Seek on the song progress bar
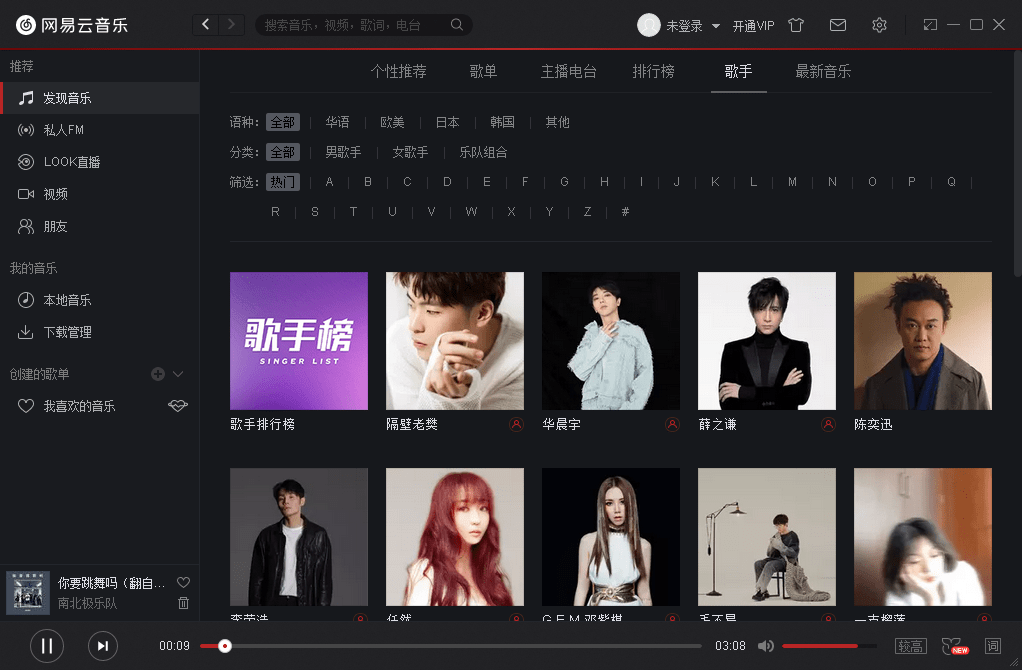The image size is (1022, 670). [x=451, y=646]
